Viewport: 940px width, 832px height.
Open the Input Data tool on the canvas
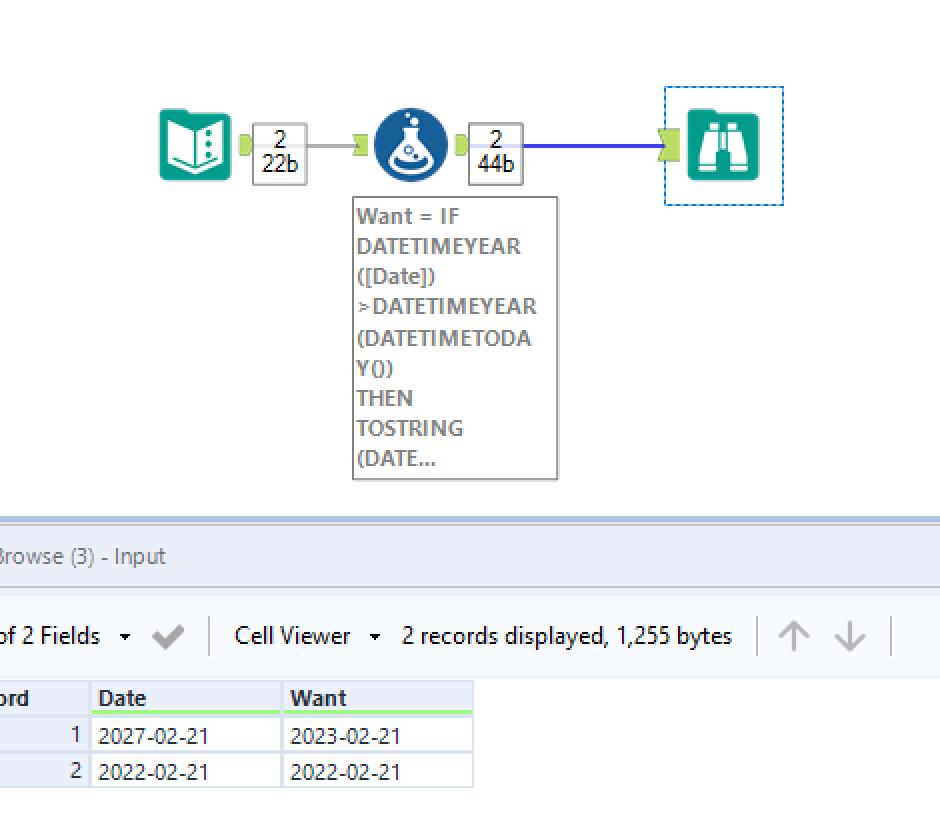(x=195, y=145)
